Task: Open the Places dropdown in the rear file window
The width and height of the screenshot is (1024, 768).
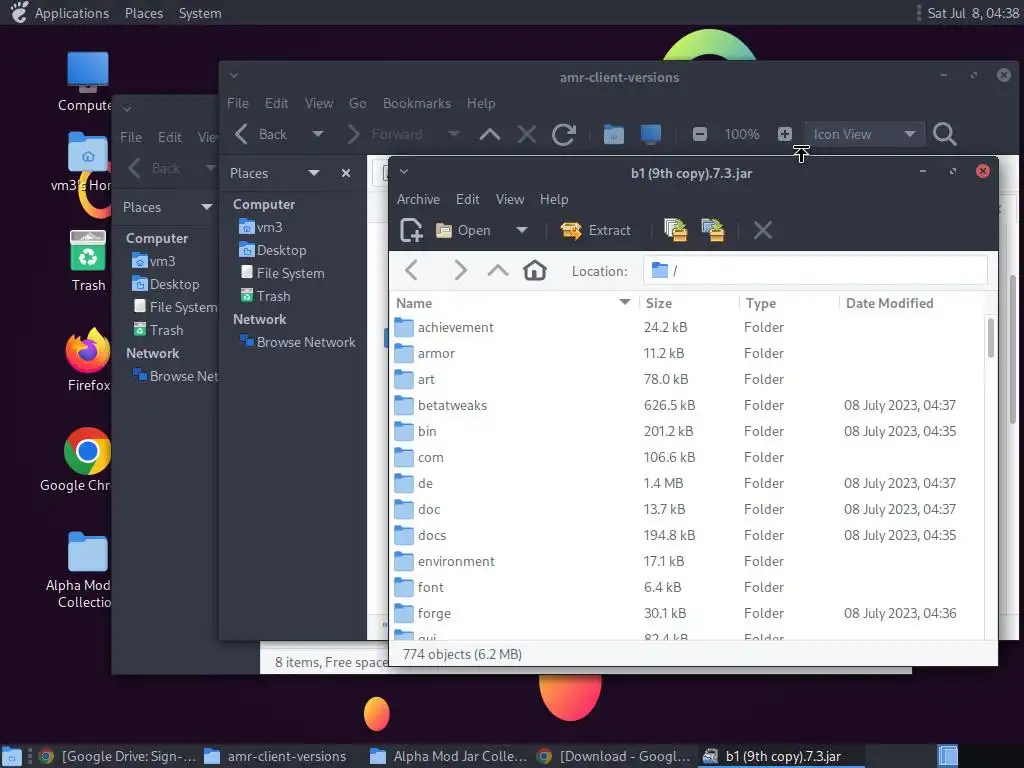Action: (206, 207)
